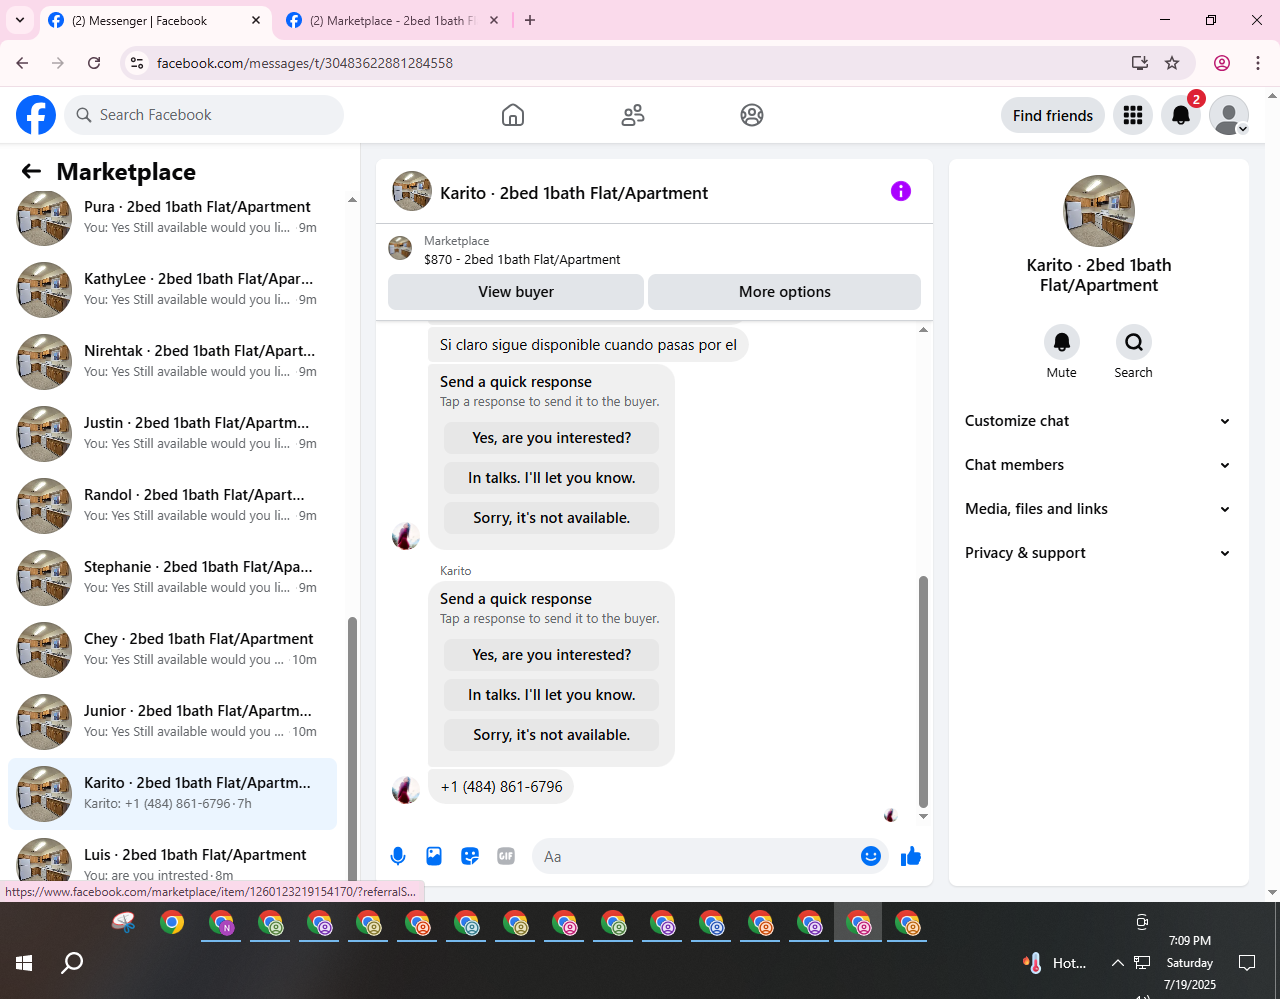
Task: Open site information icon in address bar
Action: [x=138, y=63]
